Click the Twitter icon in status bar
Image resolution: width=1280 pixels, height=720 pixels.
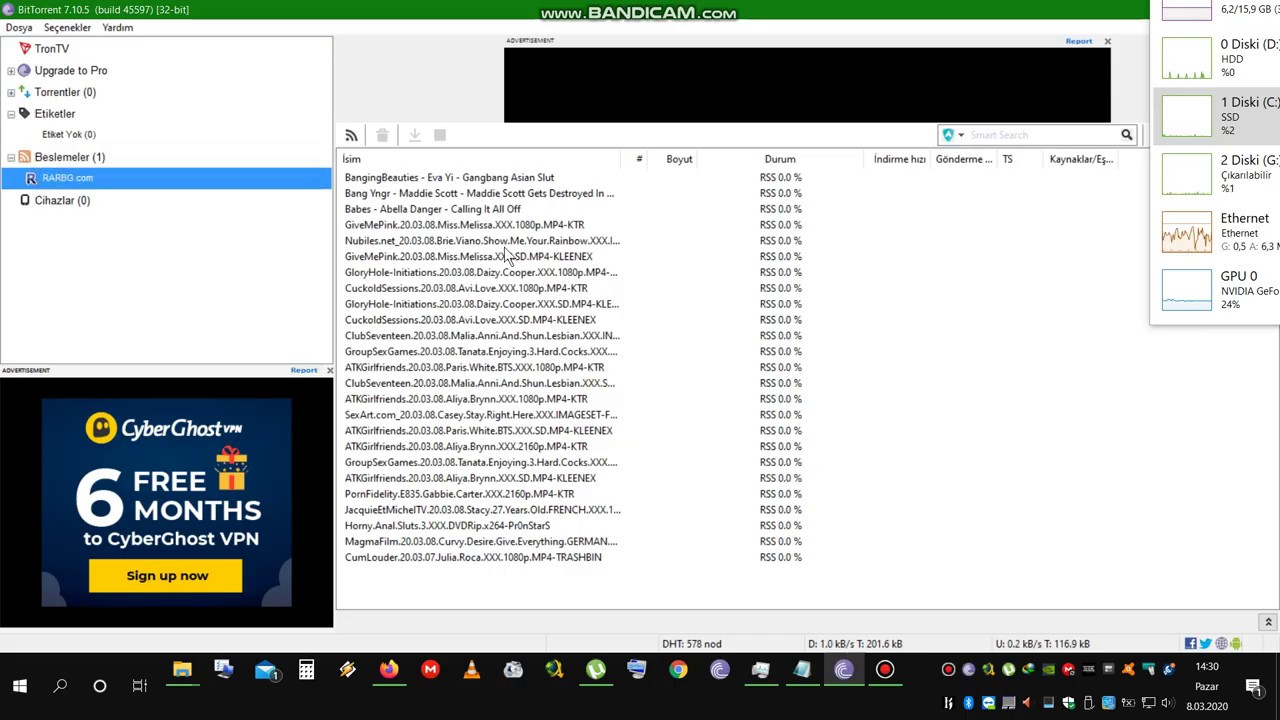(x=1205, y=644)
